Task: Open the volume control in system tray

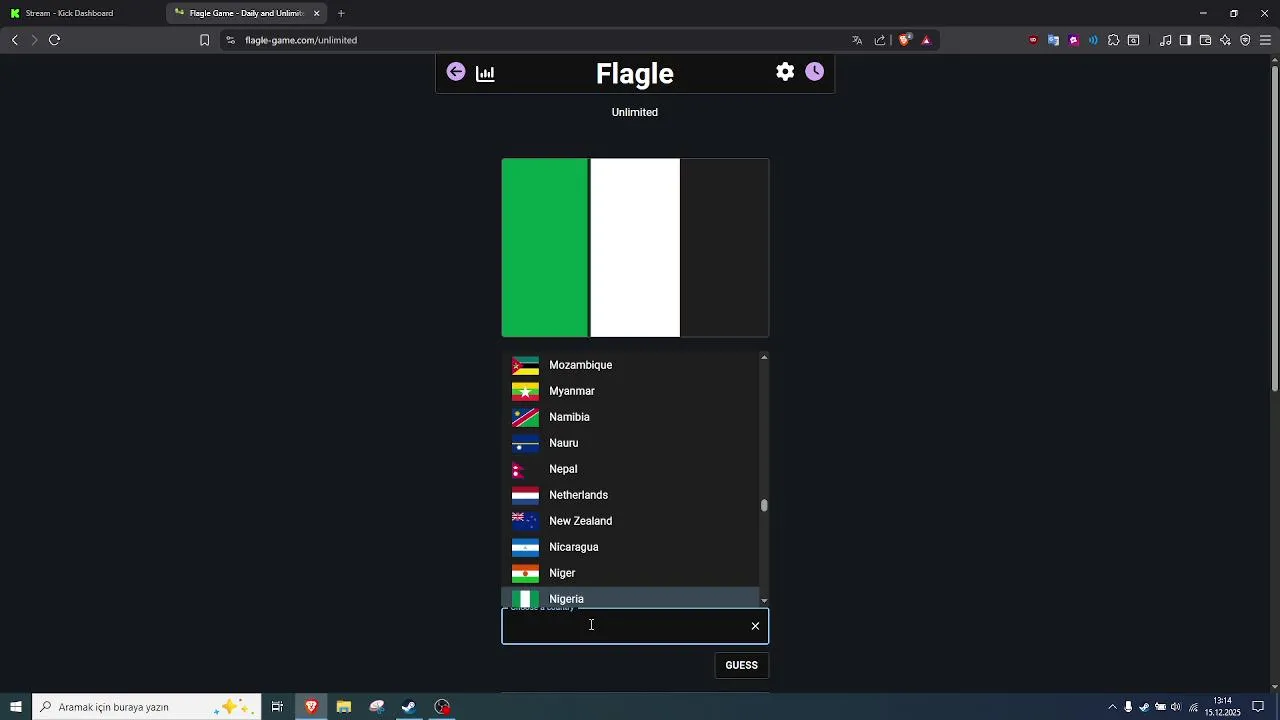Action: click(1176, 707)
